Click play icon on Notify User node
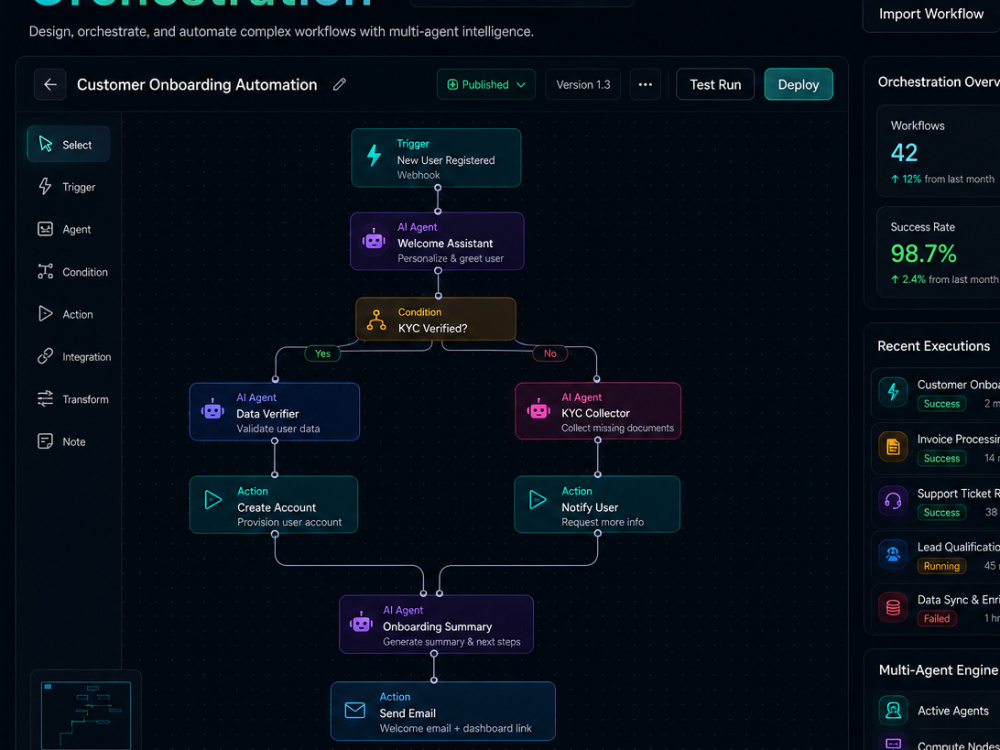 pyautogui.click(x=538, y=499)
